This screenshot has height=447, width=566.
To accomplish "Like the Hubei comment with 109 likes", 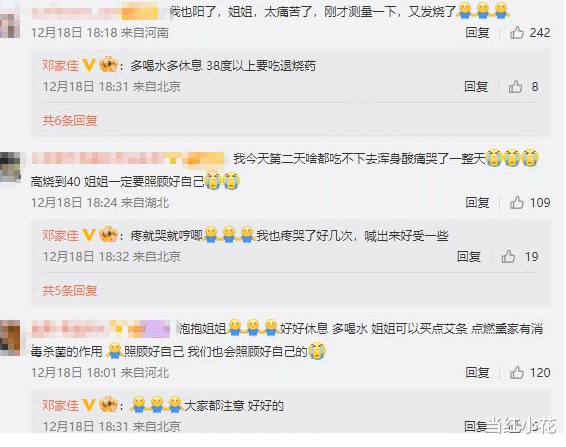I will click(x=517, y=203).
